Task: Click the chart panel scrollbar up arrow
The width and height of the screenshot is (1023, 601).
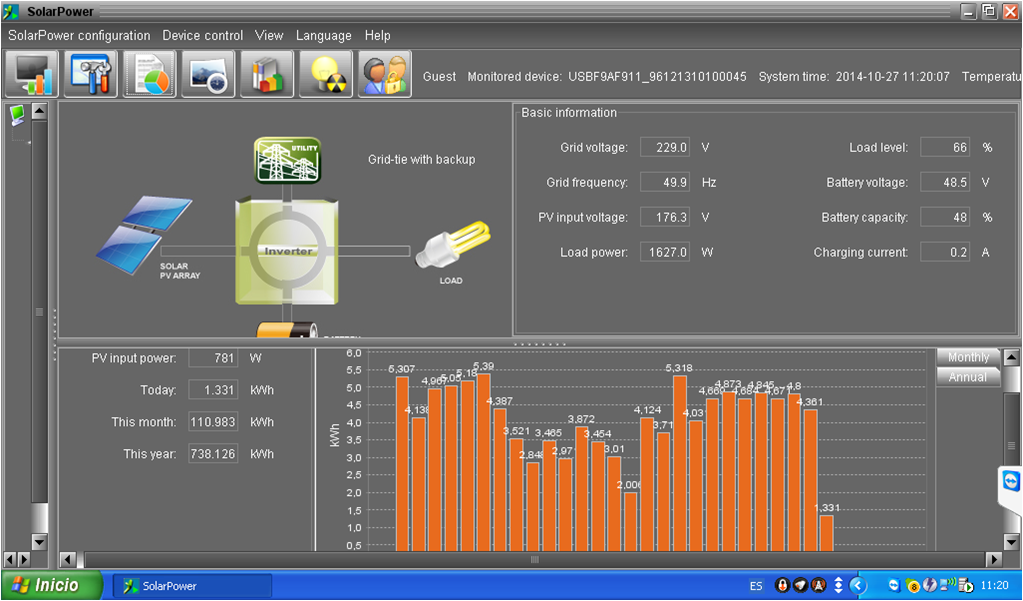Action: tap(1011, 357)
